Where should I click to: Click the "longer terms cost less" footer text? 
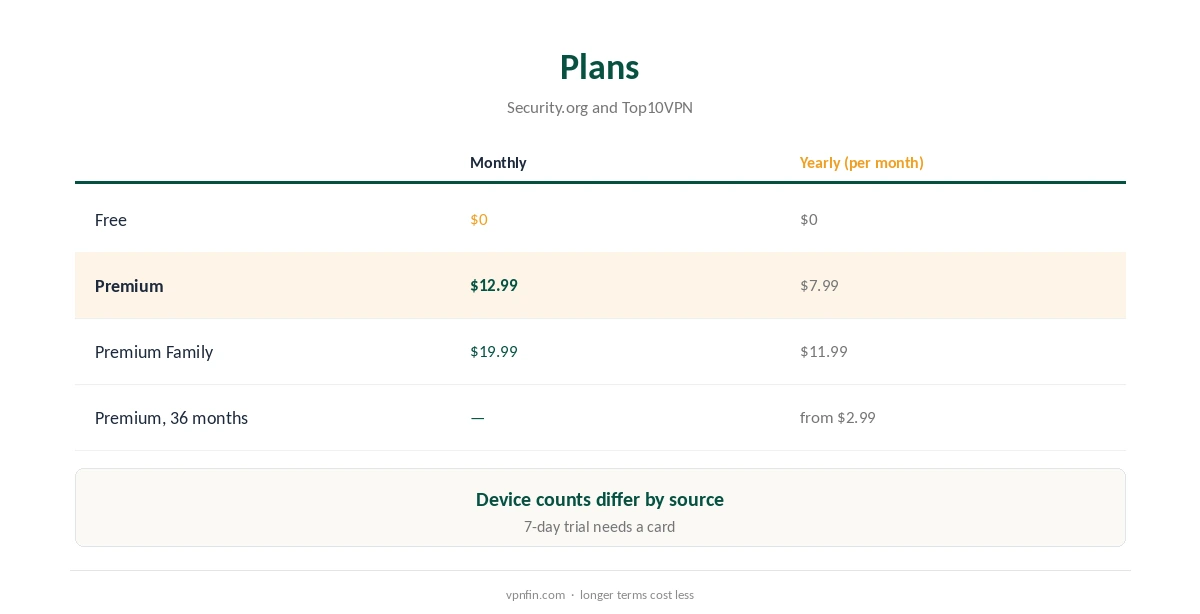coord(637,595)
